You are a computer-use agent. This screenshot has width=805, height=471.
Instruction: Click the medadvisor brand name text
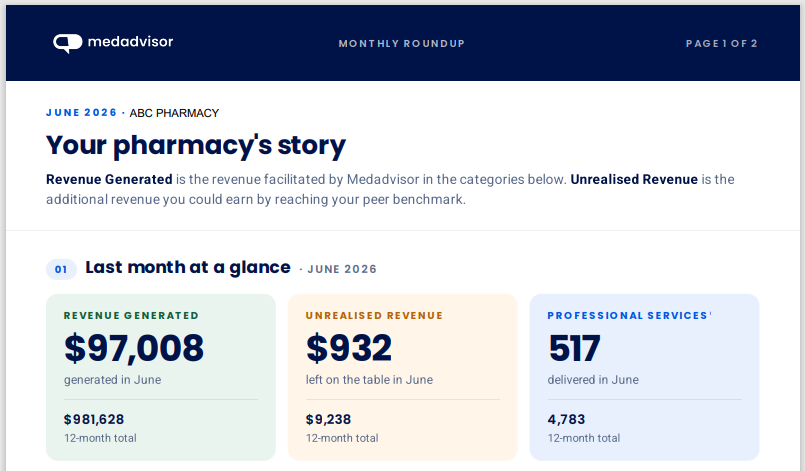pos(130,42)
